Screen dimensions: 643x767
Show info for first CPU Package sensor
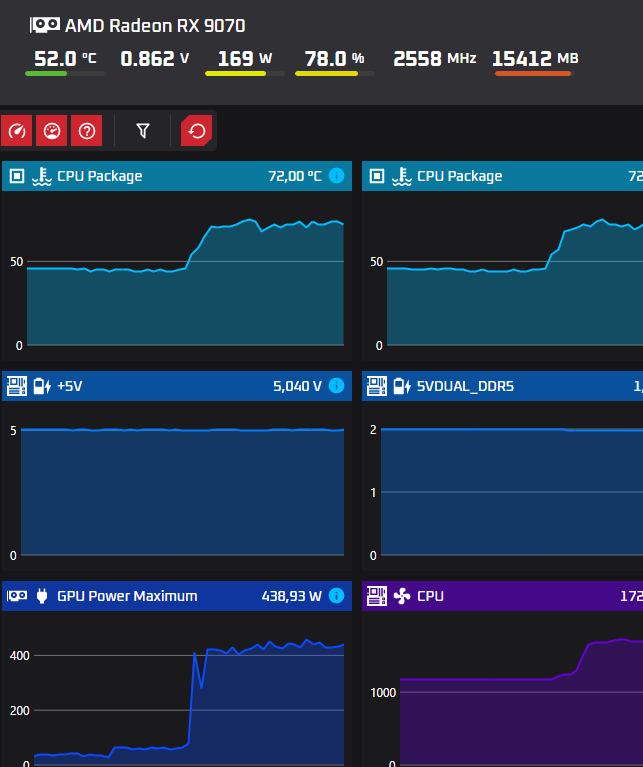tap(336, 176)
